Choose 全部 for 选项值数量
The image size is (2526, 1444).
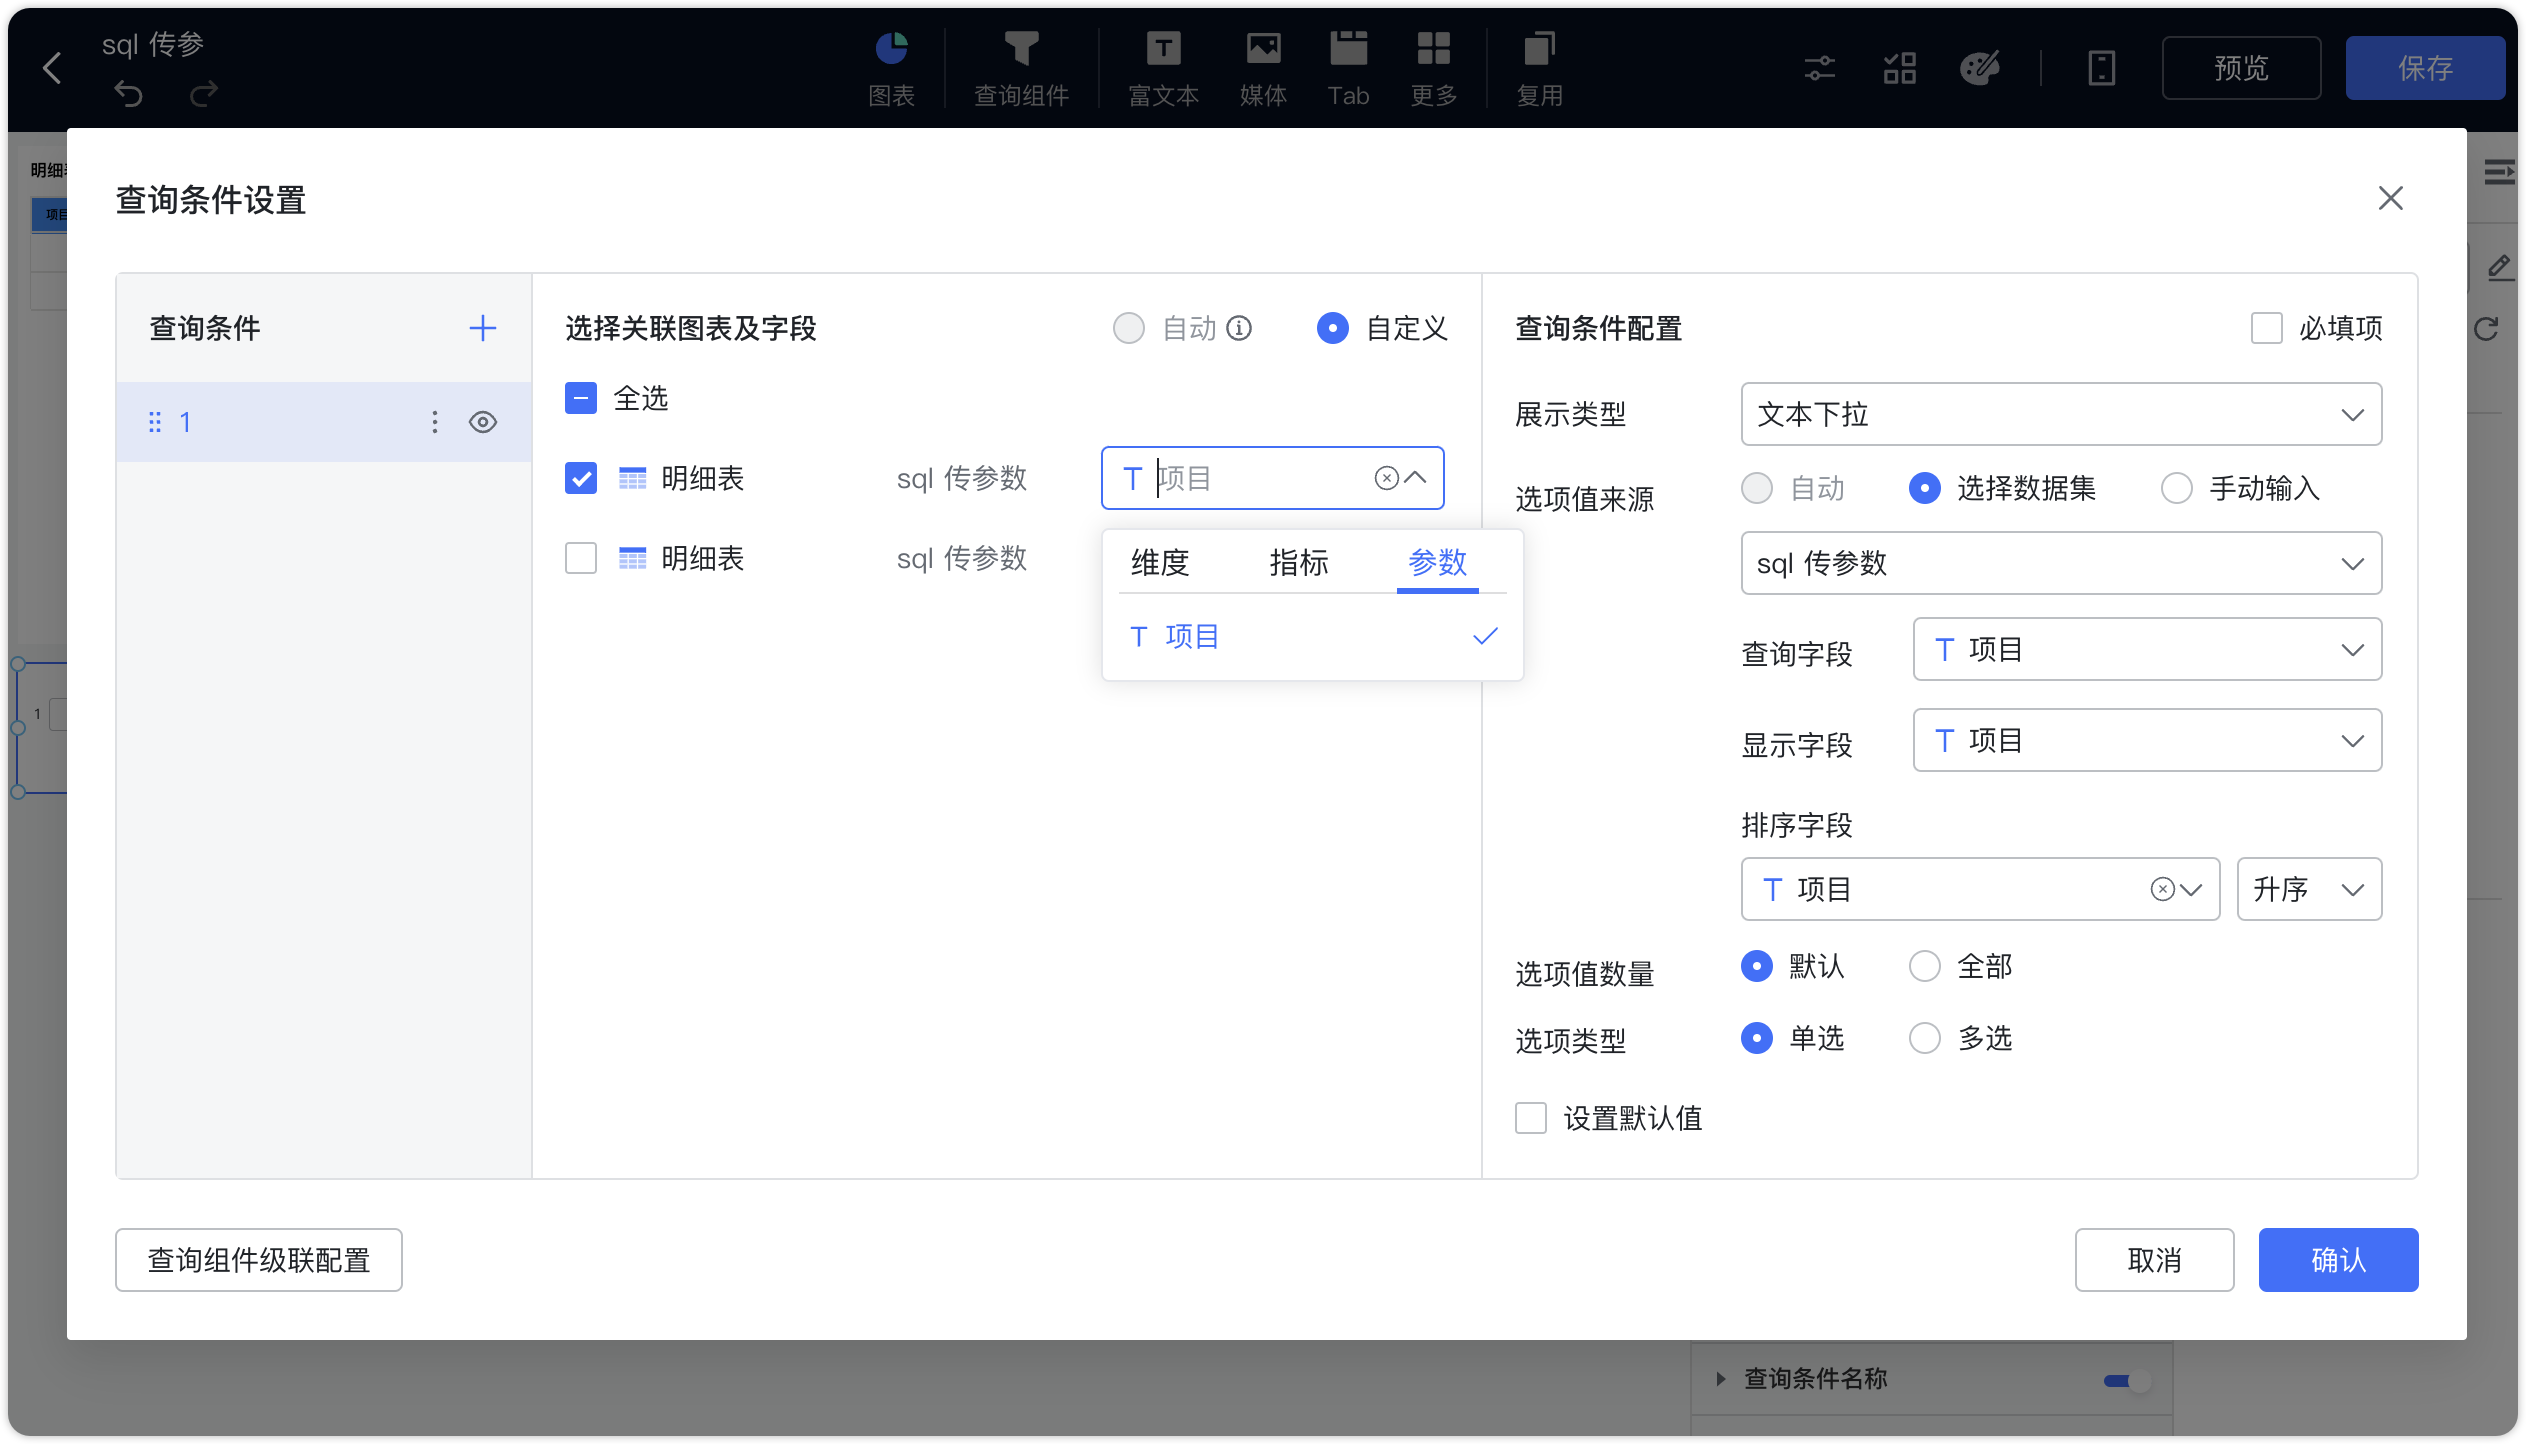click(1924, 966)
